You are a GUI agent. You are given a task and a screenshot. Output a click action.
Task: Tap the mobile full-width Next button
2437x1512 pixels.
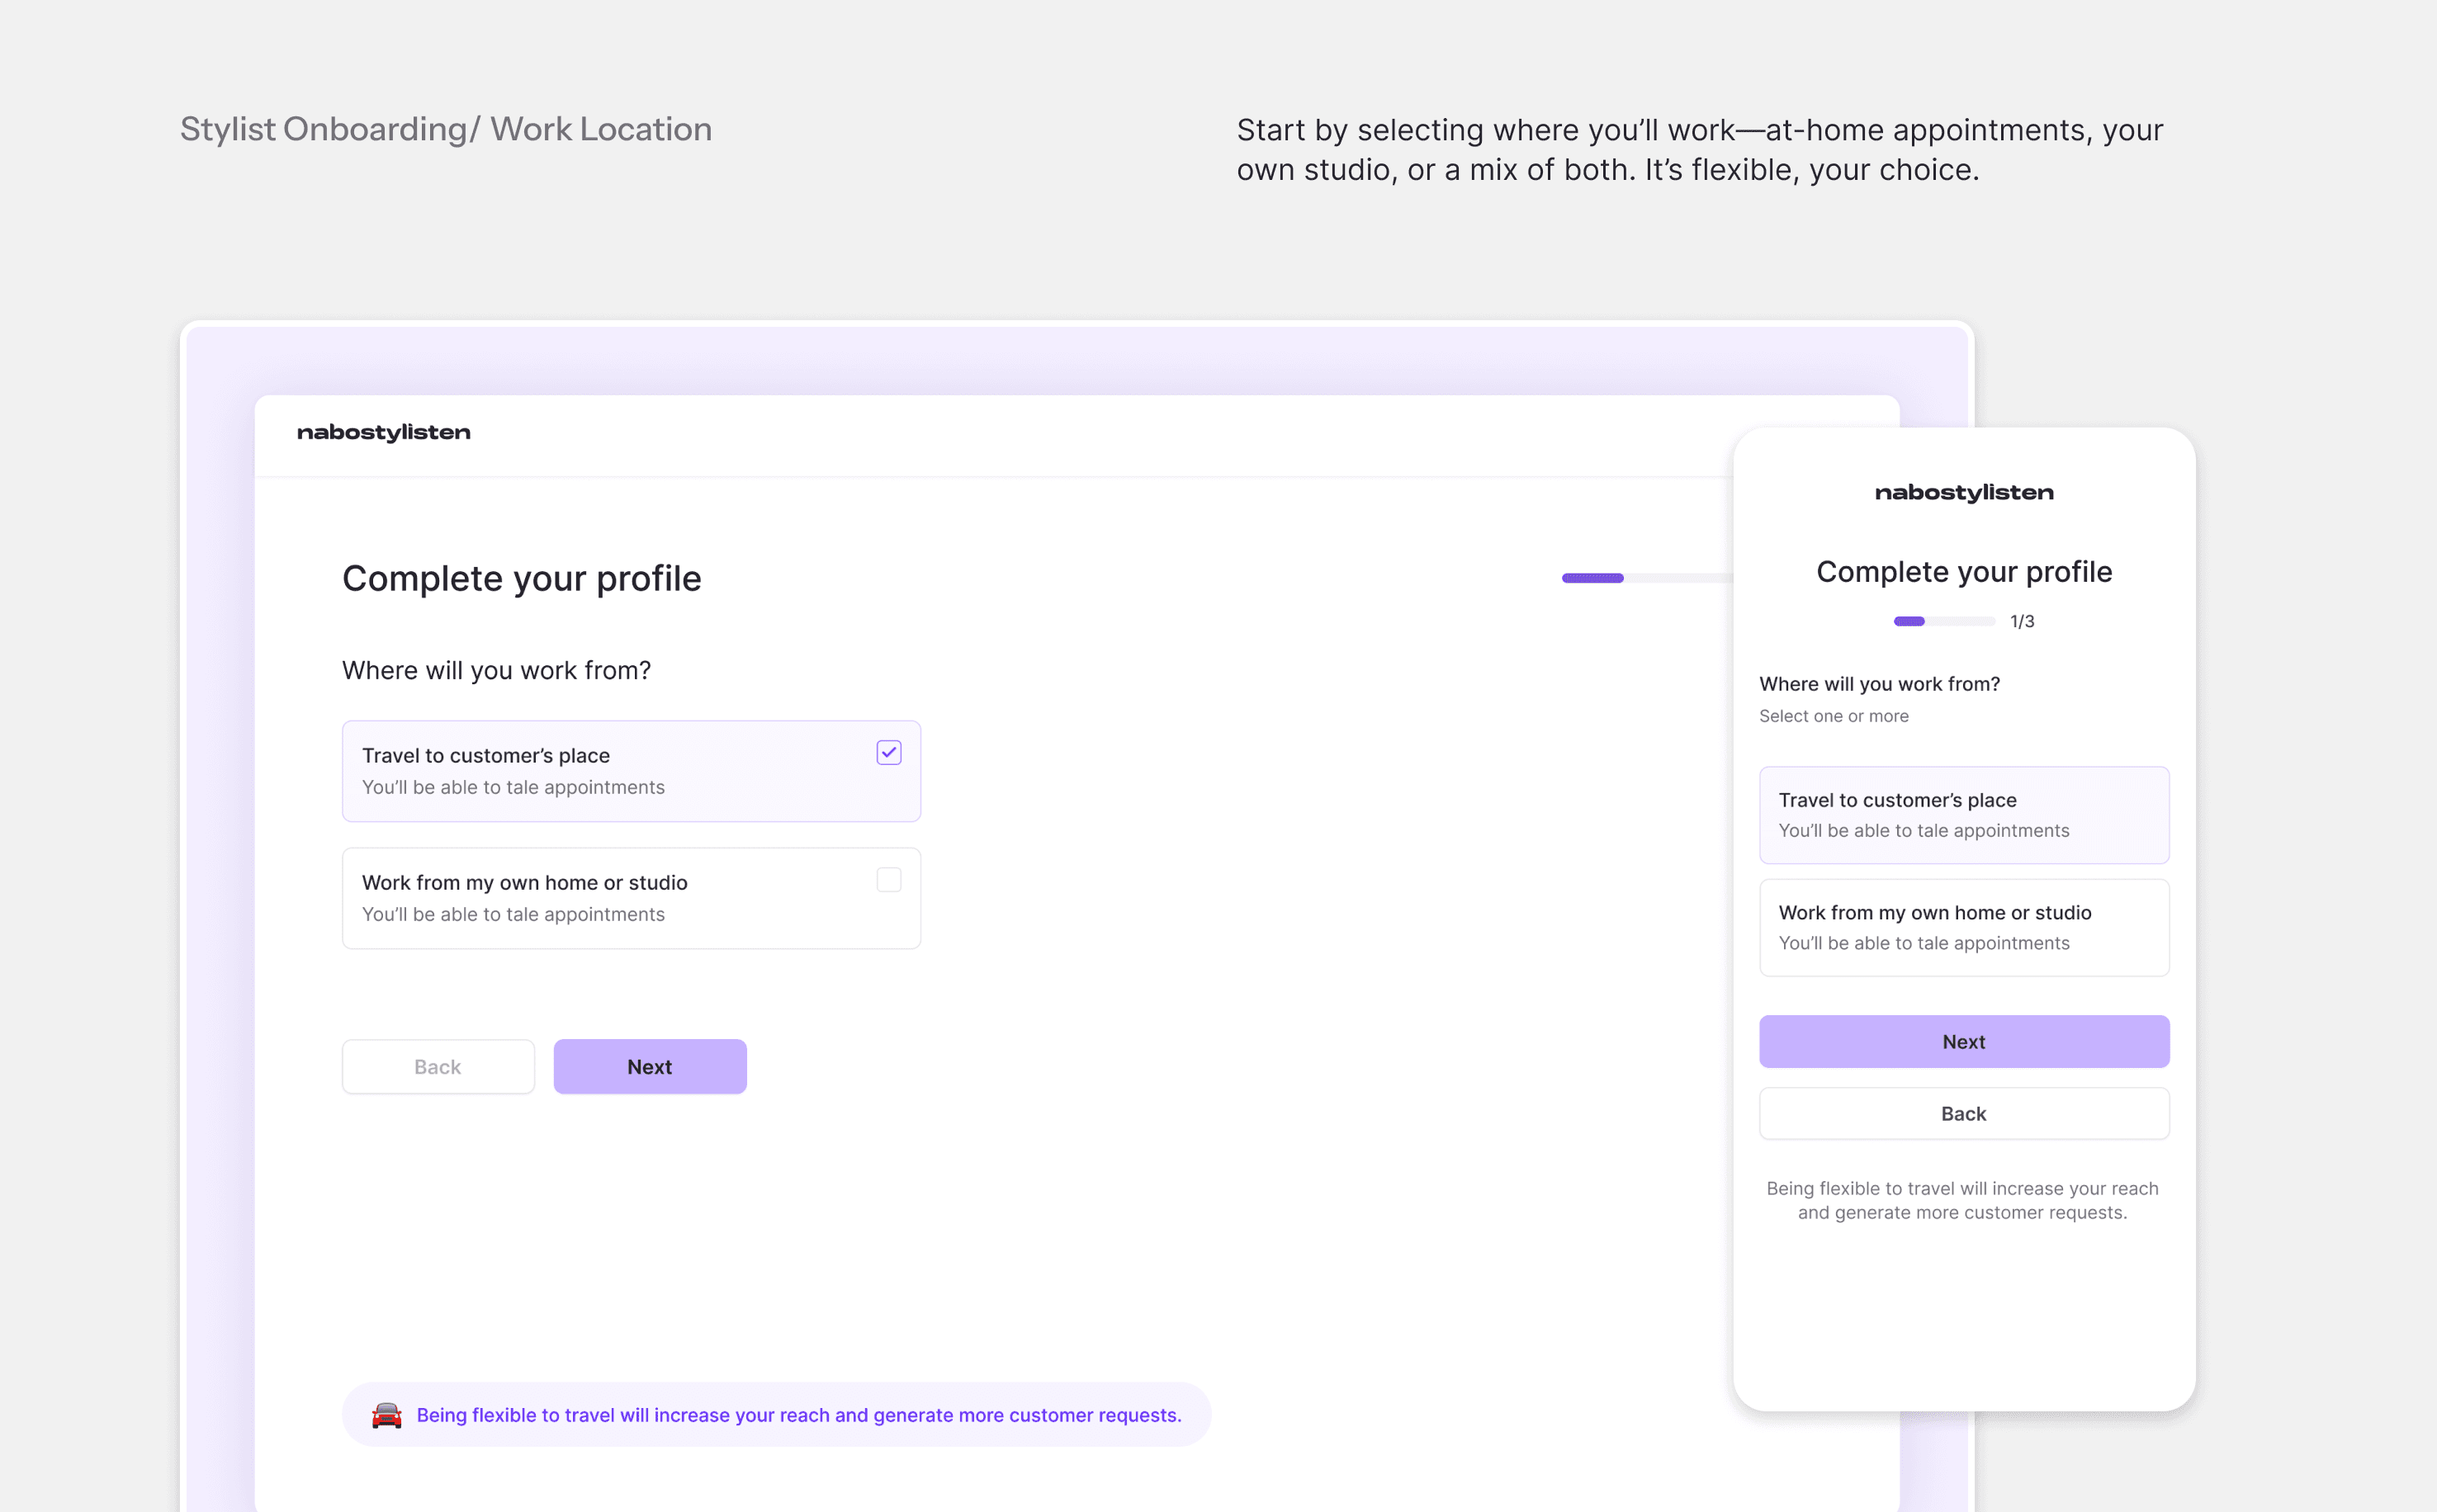[1963, 1041]
